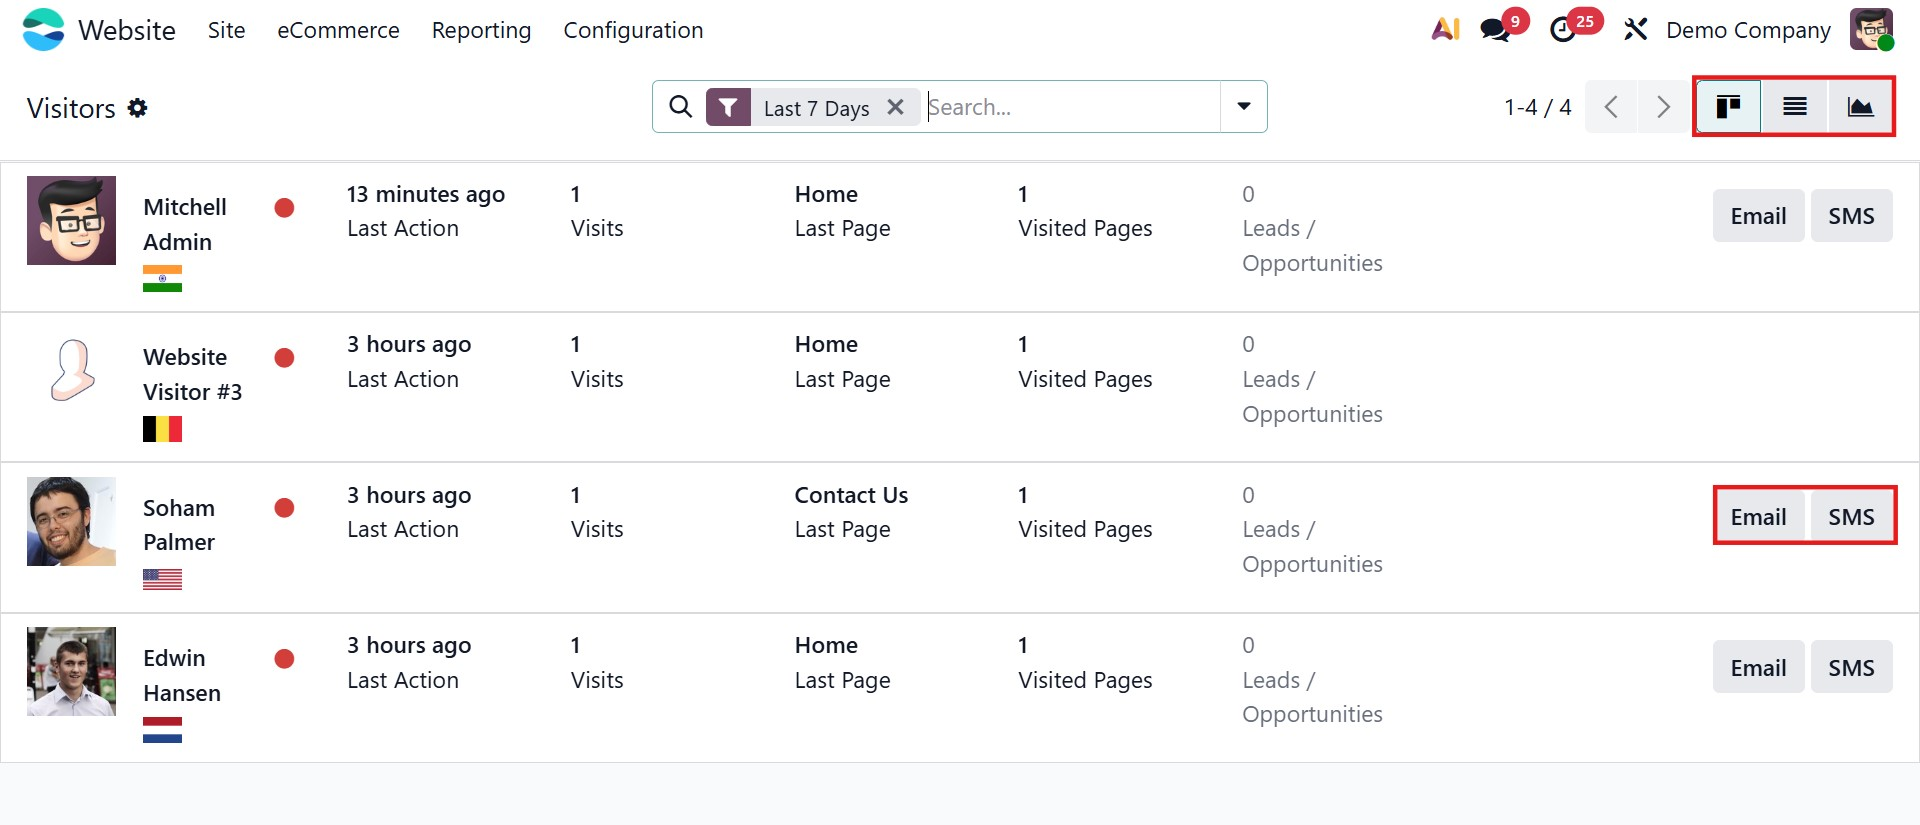Screen dimensions: 1920x825
Task: Open the Reporting menu
Action: pos(481,30)
